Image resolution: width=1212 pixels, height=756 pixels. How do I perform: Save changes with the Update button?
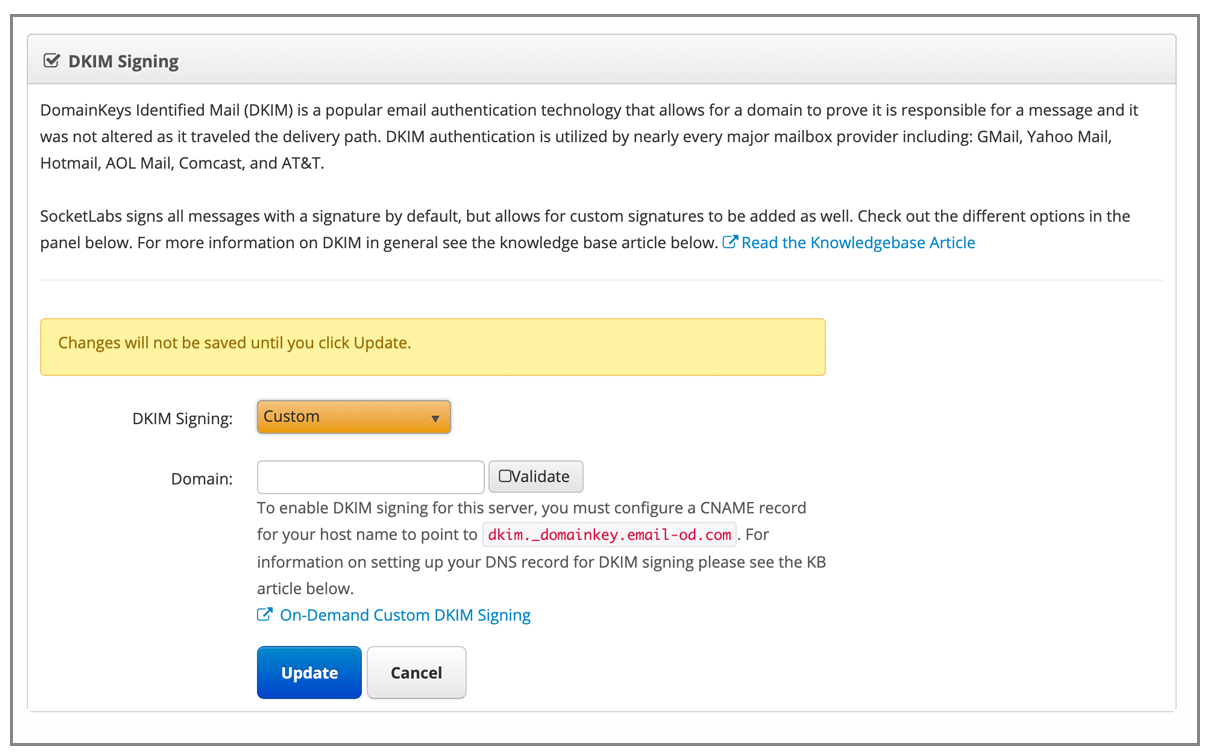pos(309,672)
